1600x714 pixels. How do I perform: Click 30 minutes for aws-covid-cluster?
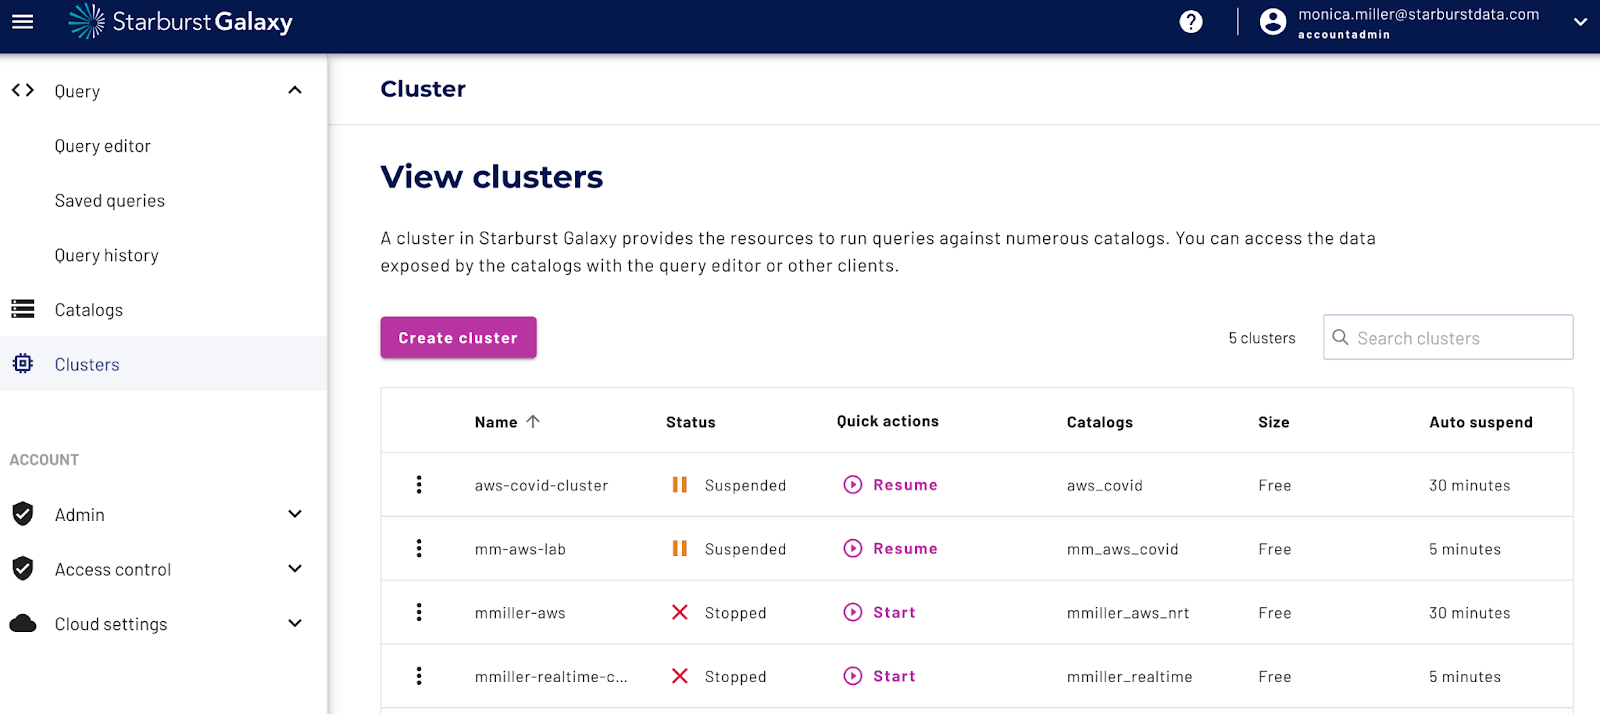(1470, 486)
